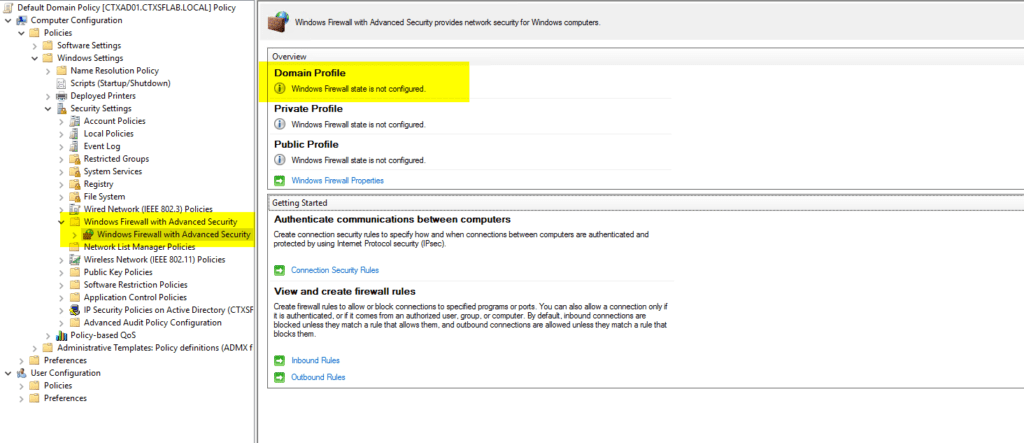The width and height of the screenshot is (1024, 443).
Task: Click the Private Profile info icon
Action: pos(280,124)
